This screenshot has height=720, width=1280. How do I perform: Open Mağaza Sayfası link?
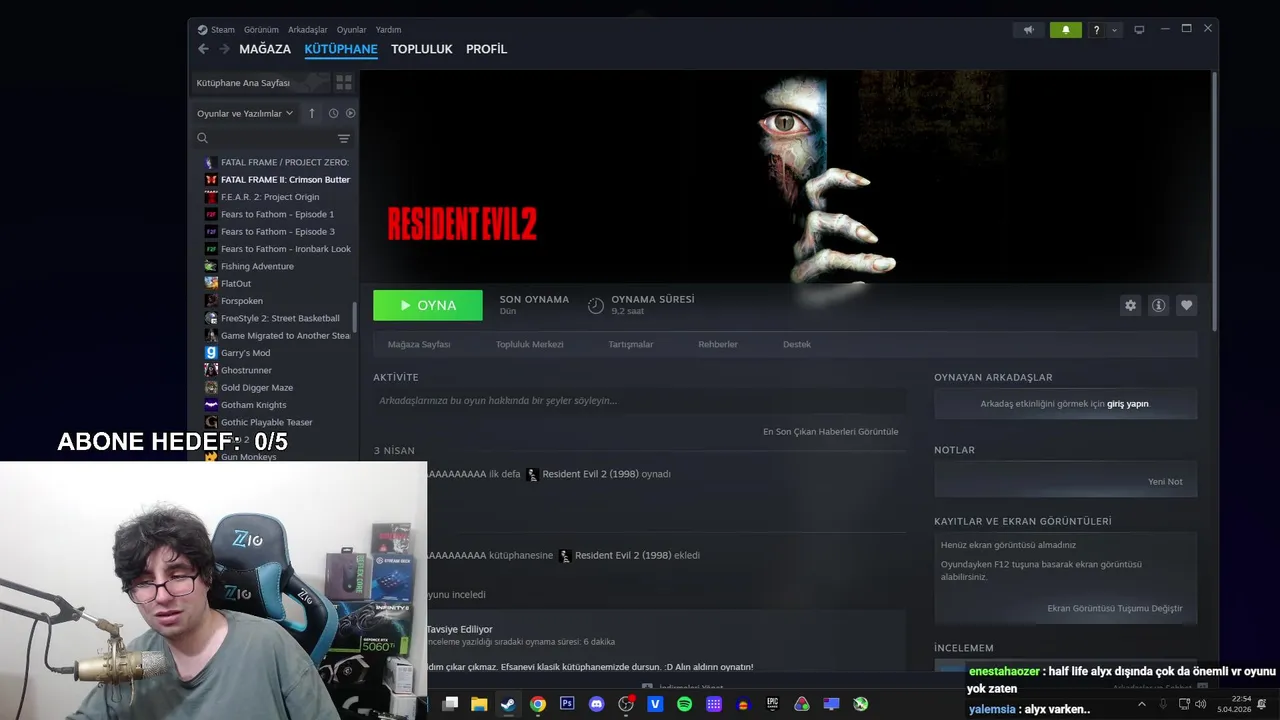(x=419, y=344)
